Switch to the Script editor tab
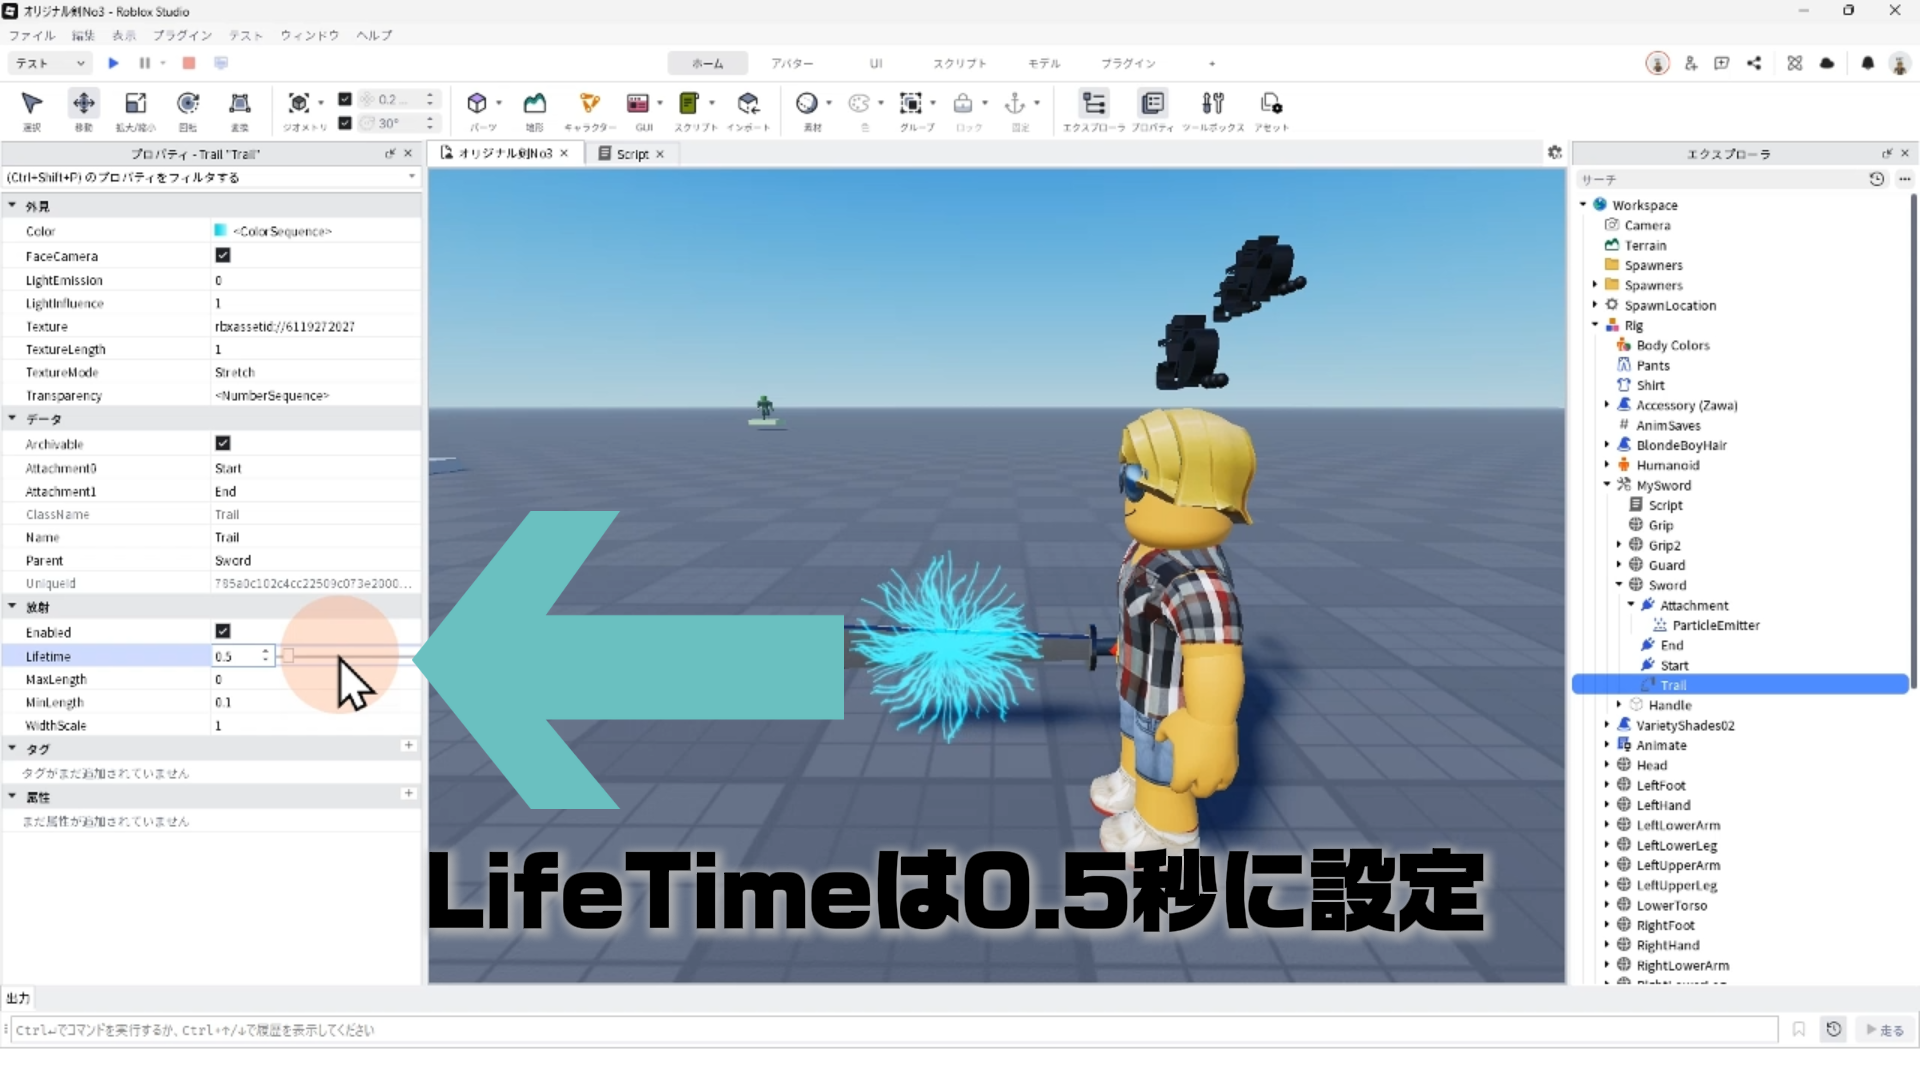 631,154
